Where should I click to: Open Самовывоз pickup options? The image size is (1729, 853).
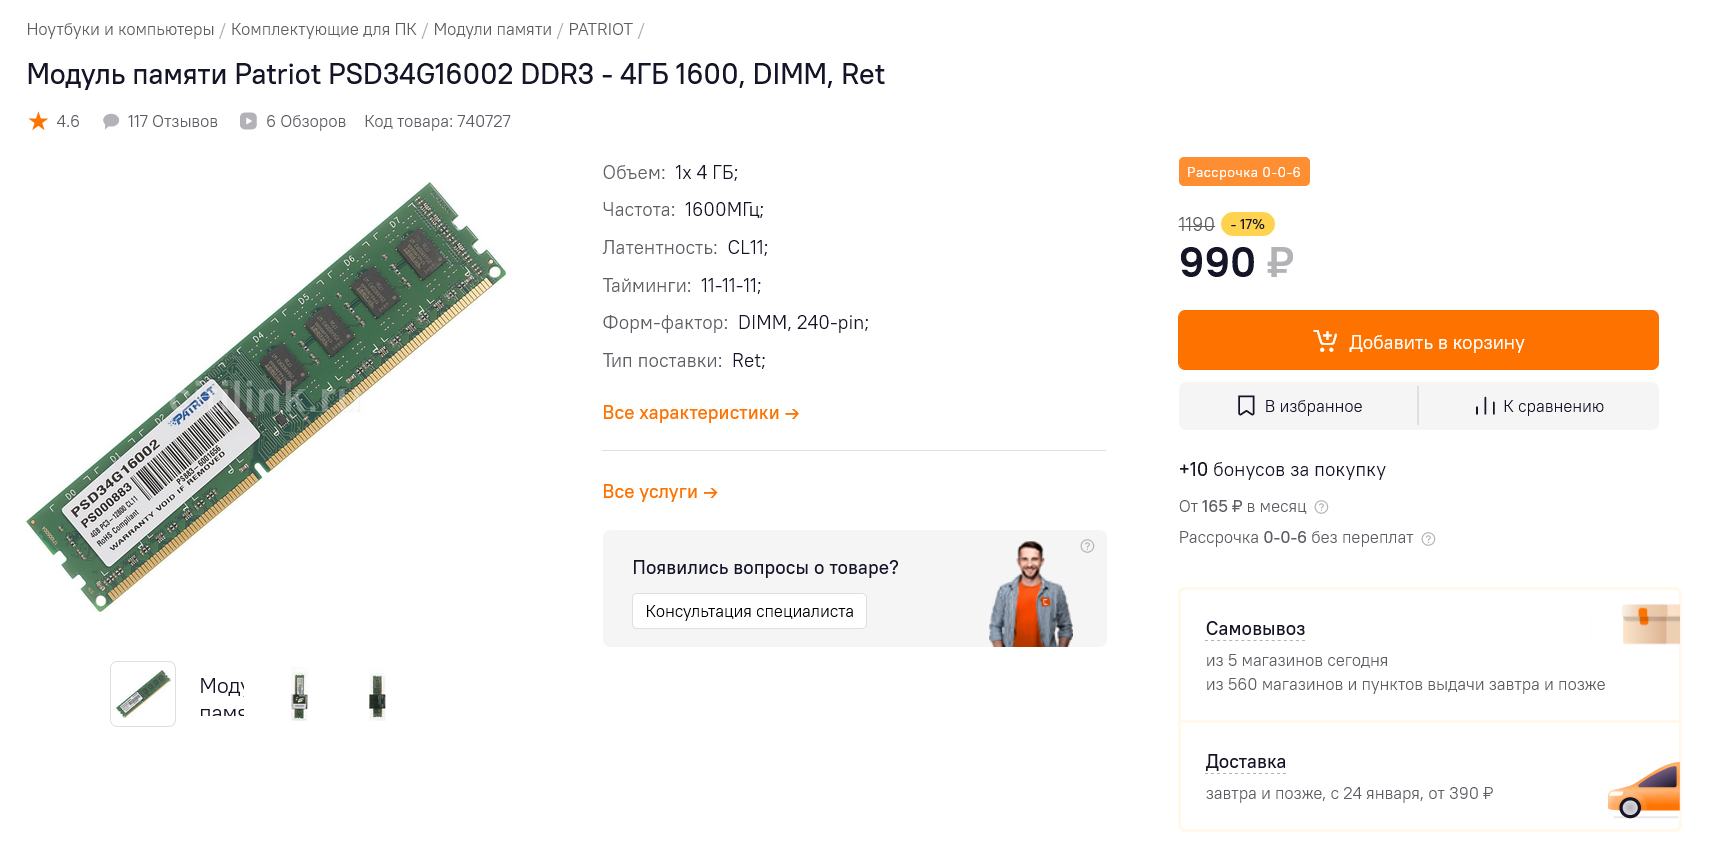[1255, 629]
